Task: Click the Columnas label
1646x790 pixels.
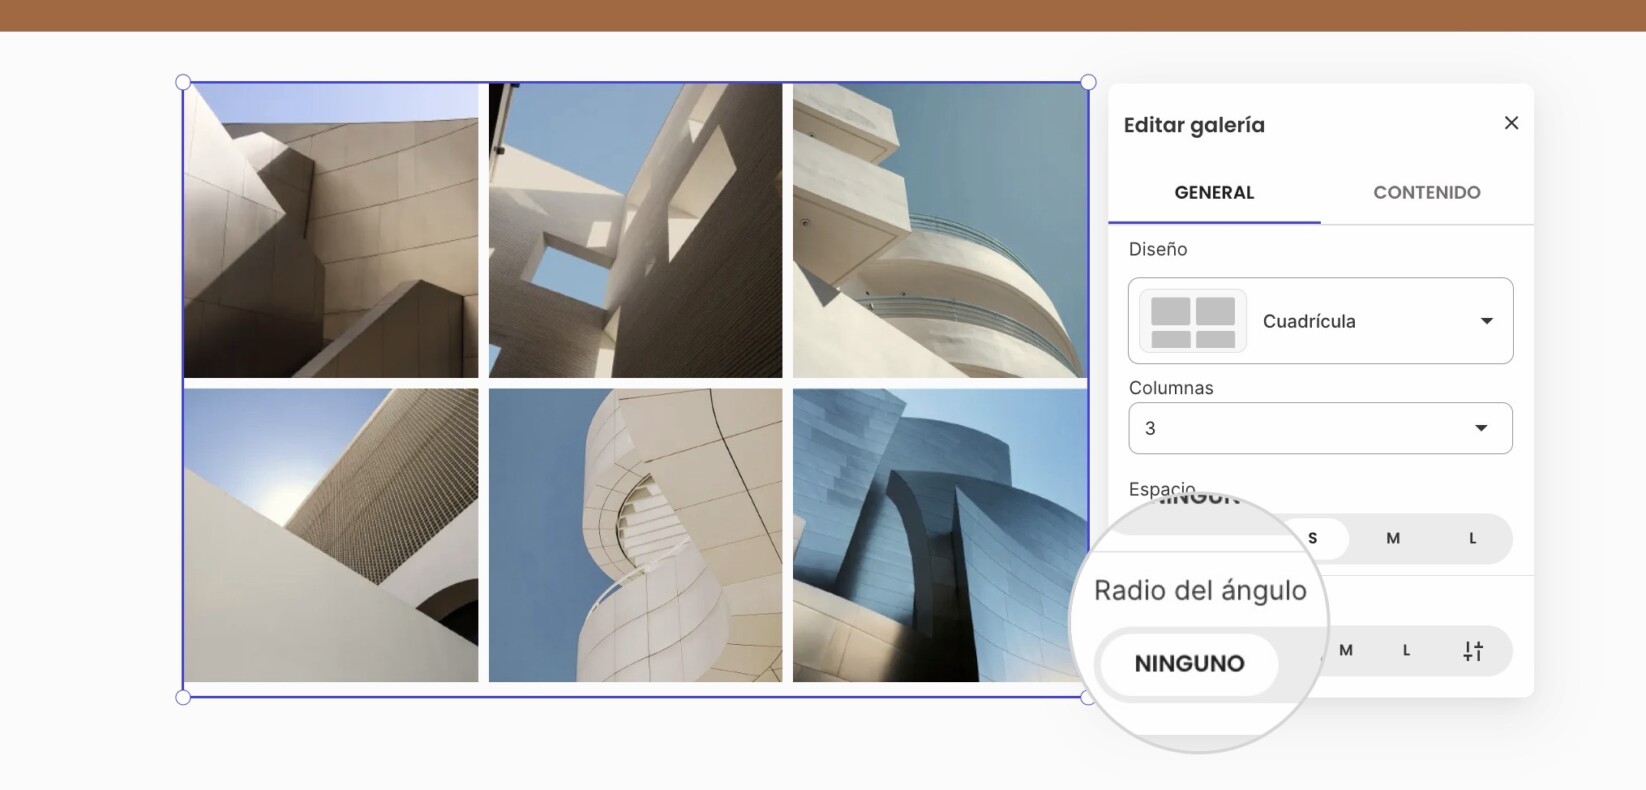Action: [x=1171, y=388]
